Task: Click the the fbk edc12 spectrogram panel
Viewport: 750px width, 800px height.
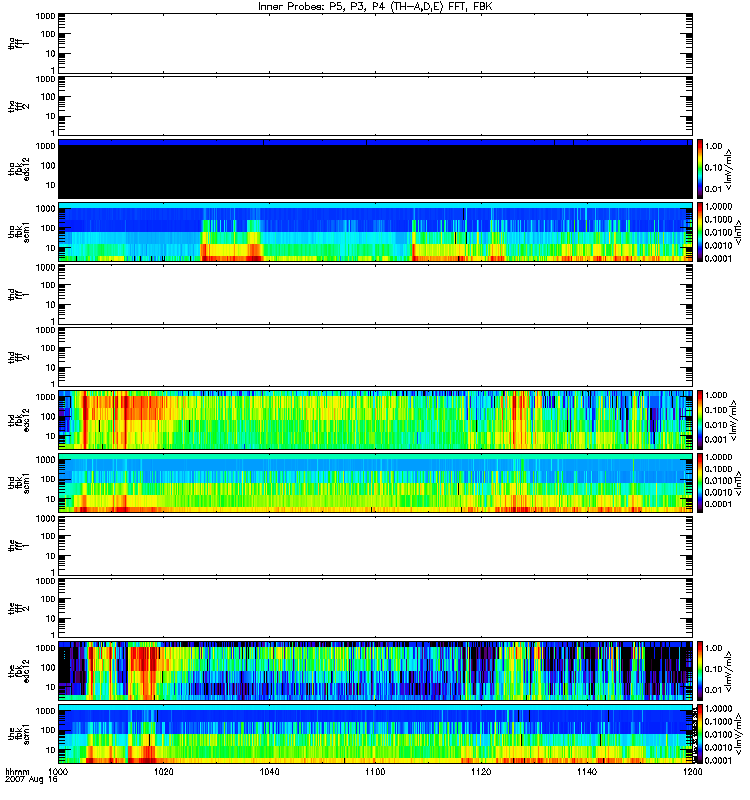Action: click(376, 671)
